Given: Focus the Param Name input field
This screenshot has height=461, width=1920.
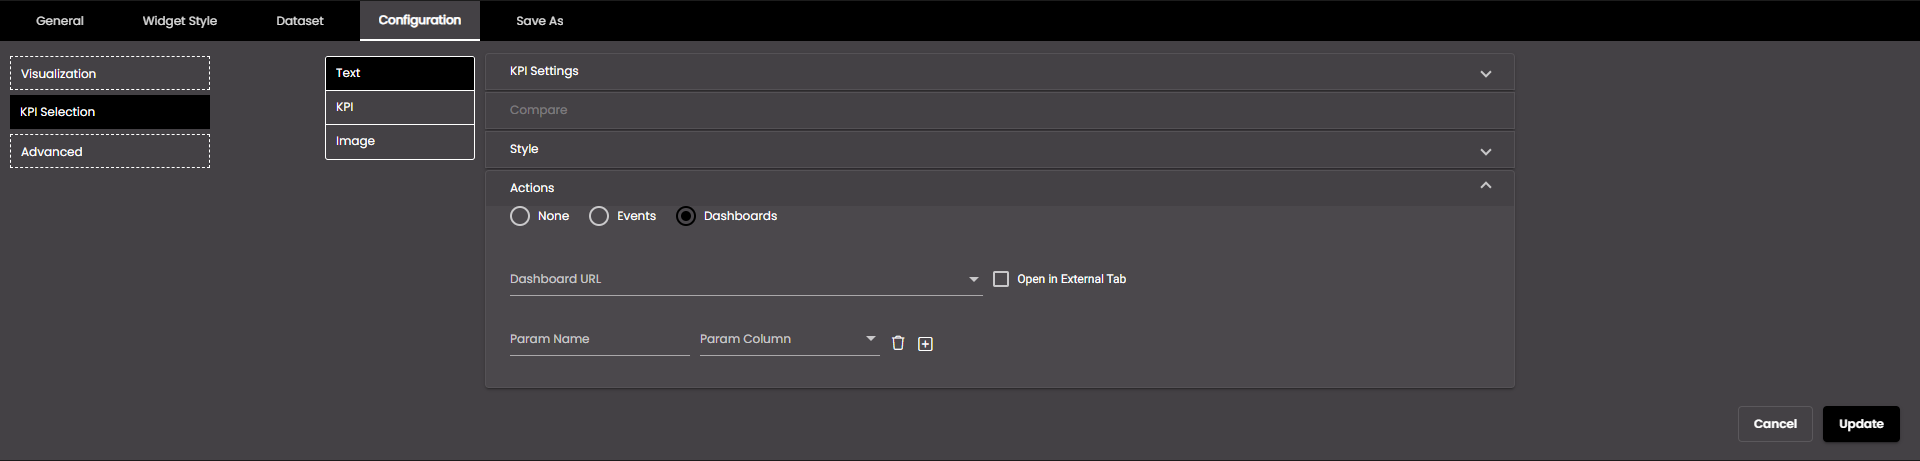Looking at the screenshot, I should [600, 339].
